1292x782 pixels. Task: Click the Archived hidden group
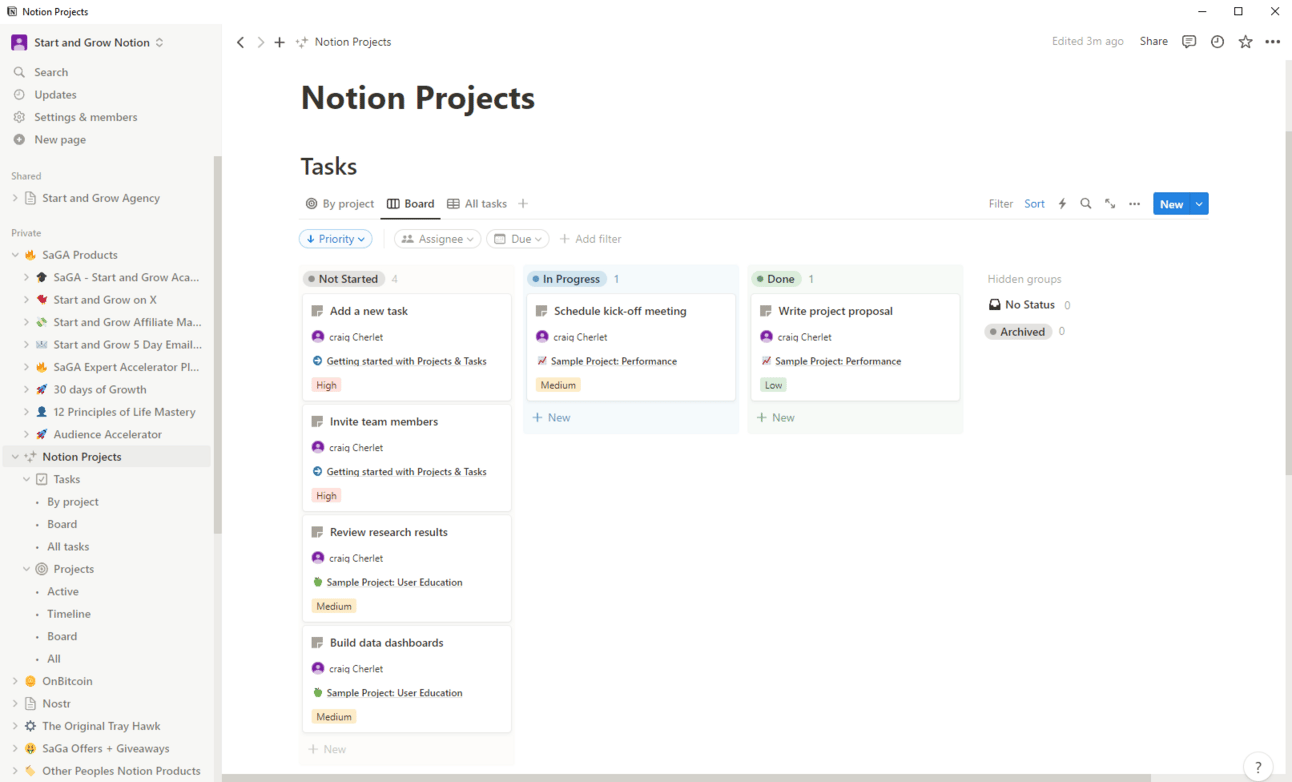1017,332
